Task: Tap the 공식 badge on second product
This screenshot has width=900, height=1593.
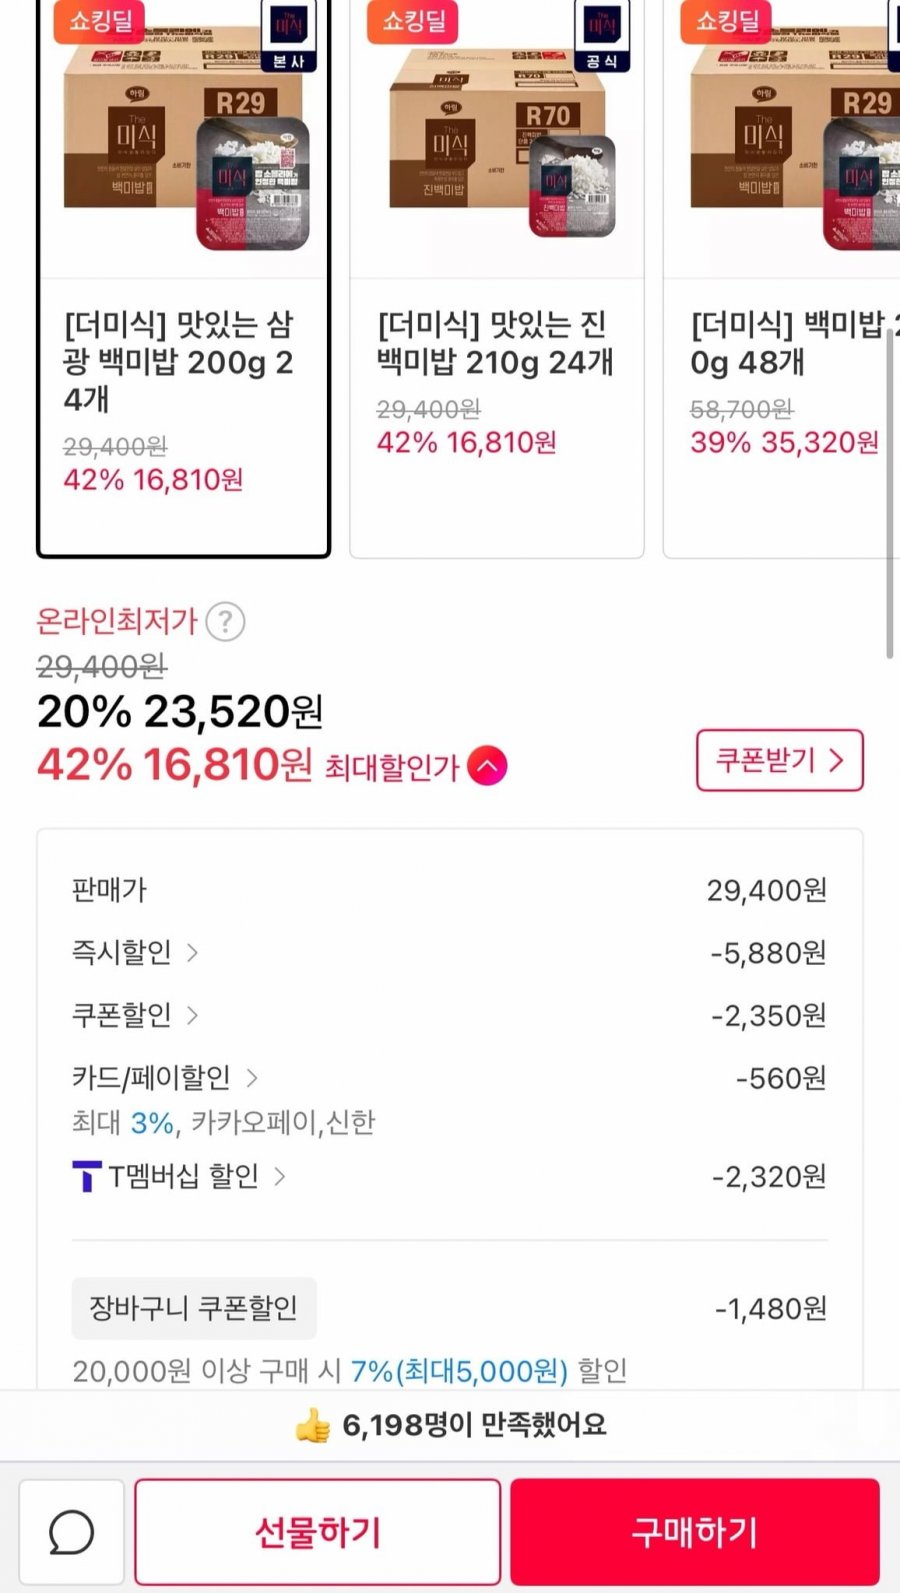Action: pyautogui.click(x=601, y=35)
